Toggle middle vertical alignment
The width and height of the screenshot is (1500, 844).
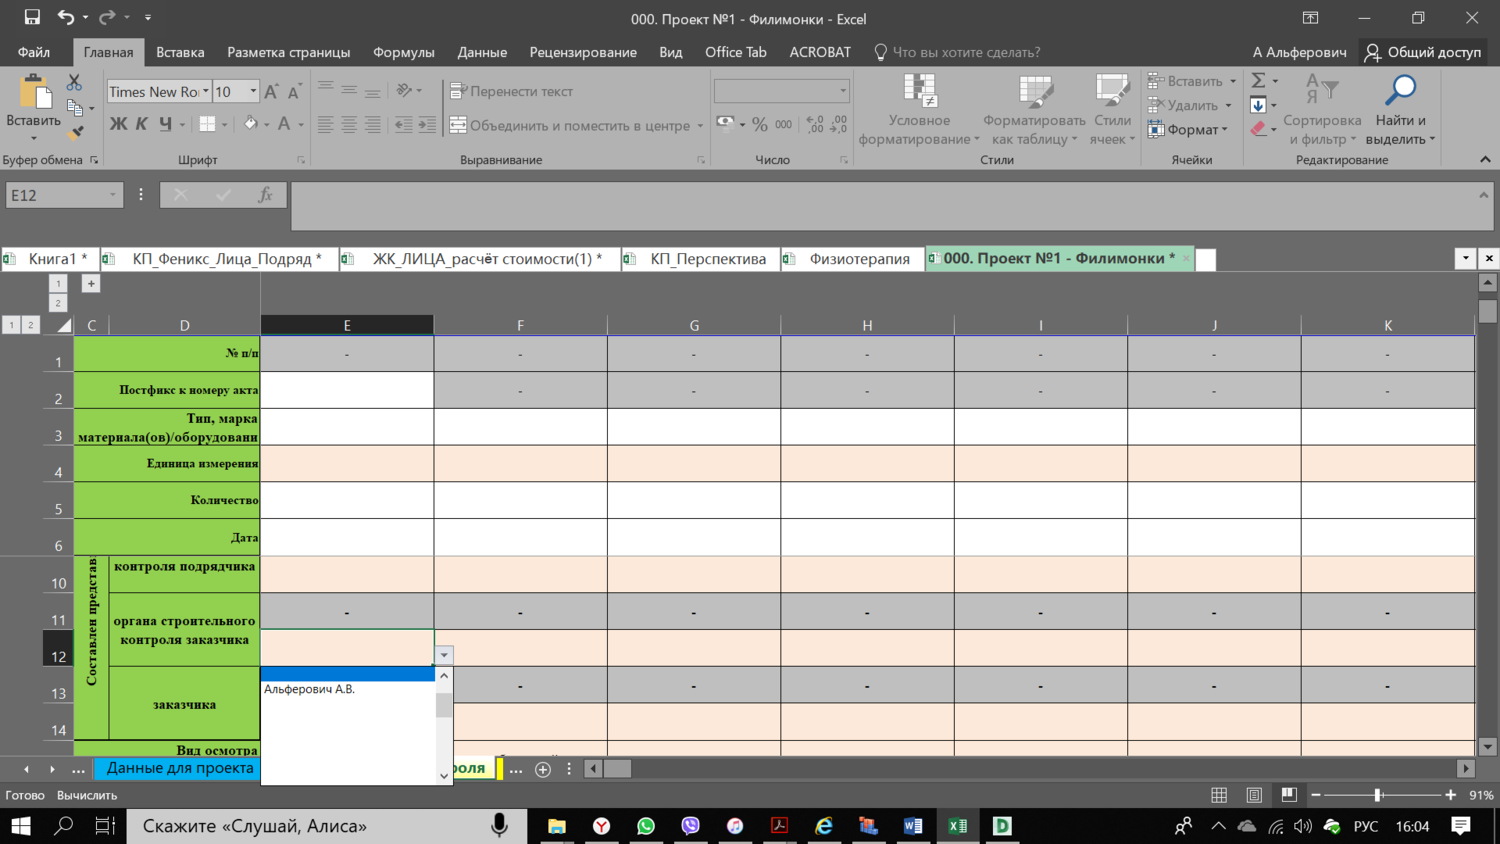point(349,91)
